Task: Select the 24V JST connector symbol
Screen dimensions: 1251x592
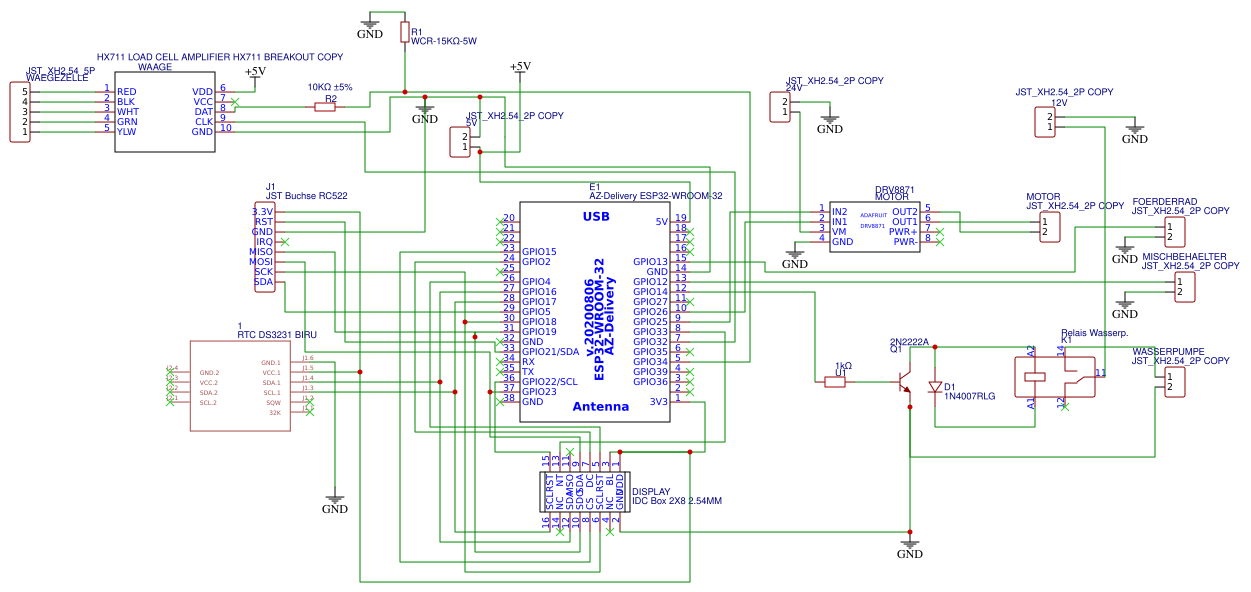Action: tap(780, 107)
